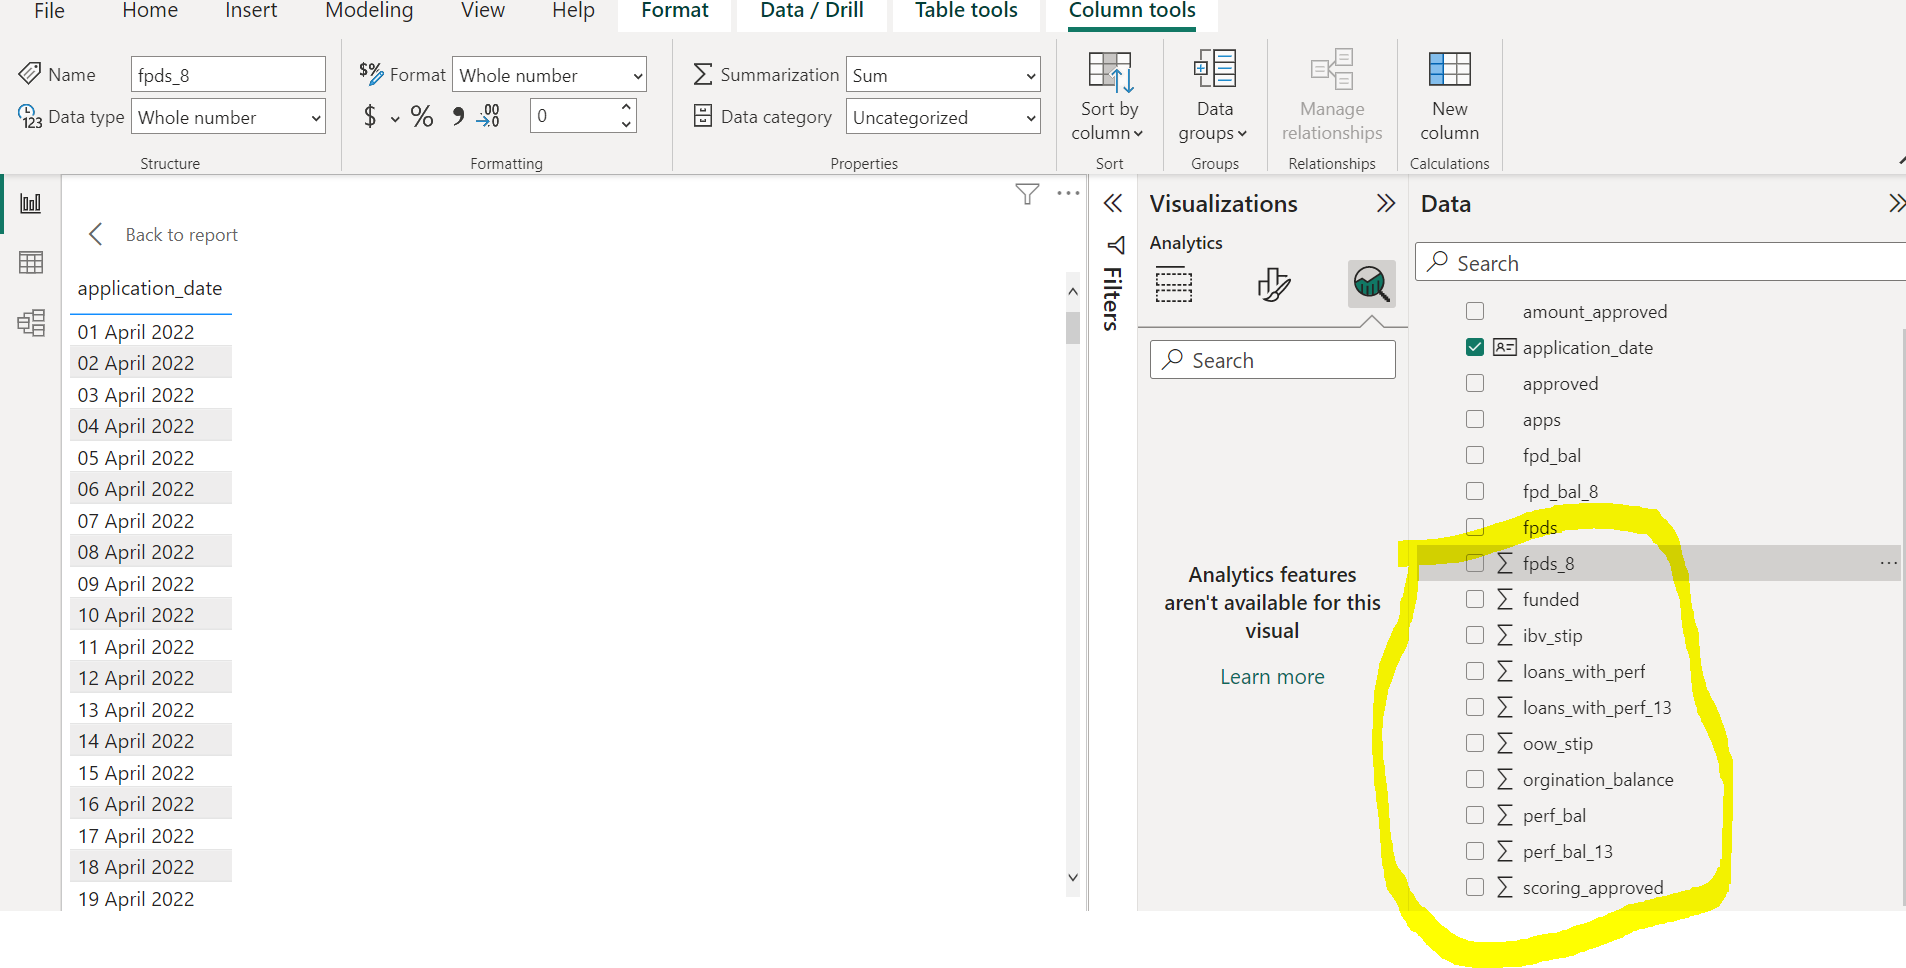The width and height of the screenshot is (1906, 968).
Task: Open the Data type dropdown
Action: [x=228, y=117]
